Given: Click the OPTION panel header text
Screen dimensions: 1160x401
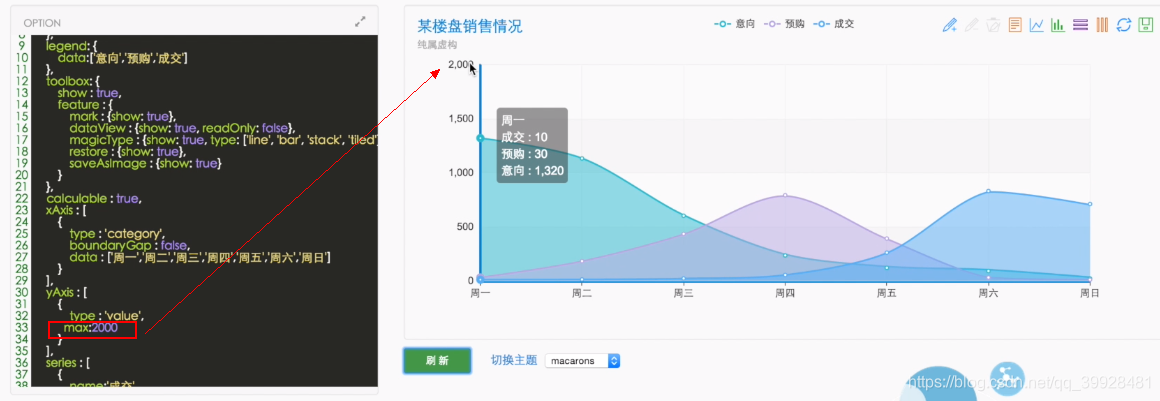Looking at the screenshot, I should 42,23.
